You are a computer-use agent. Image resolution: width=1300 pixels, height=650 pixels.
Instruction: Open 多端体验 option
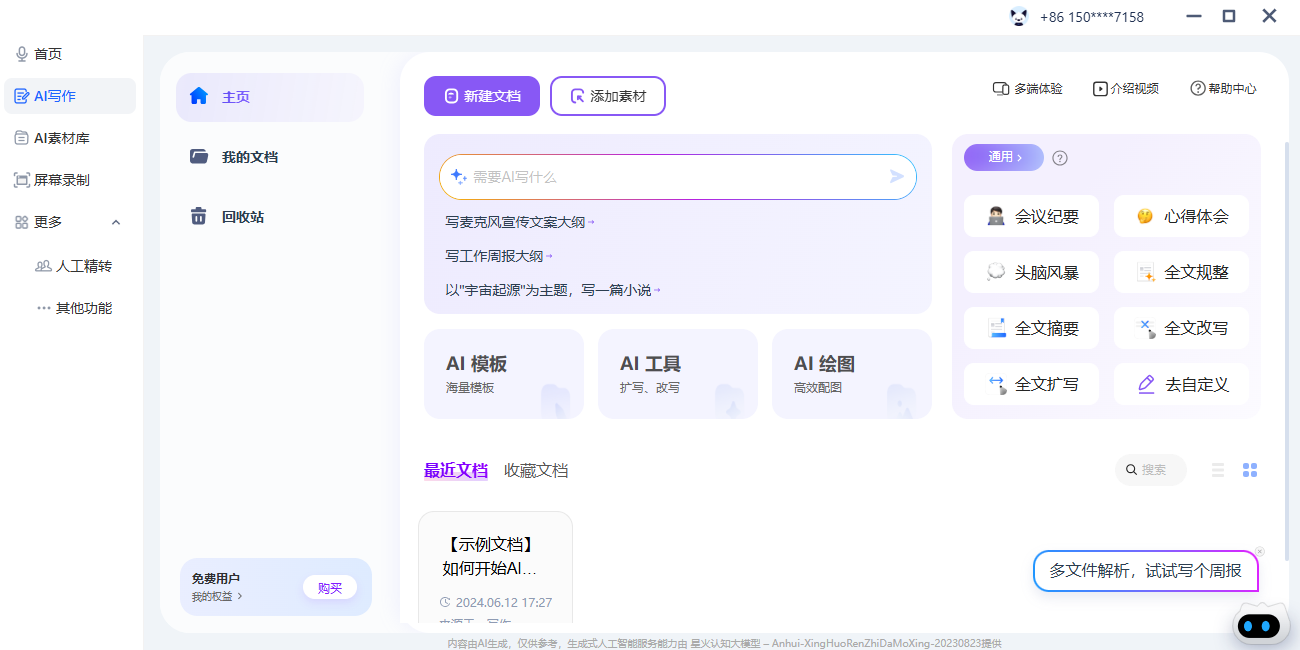(1028, 89)
